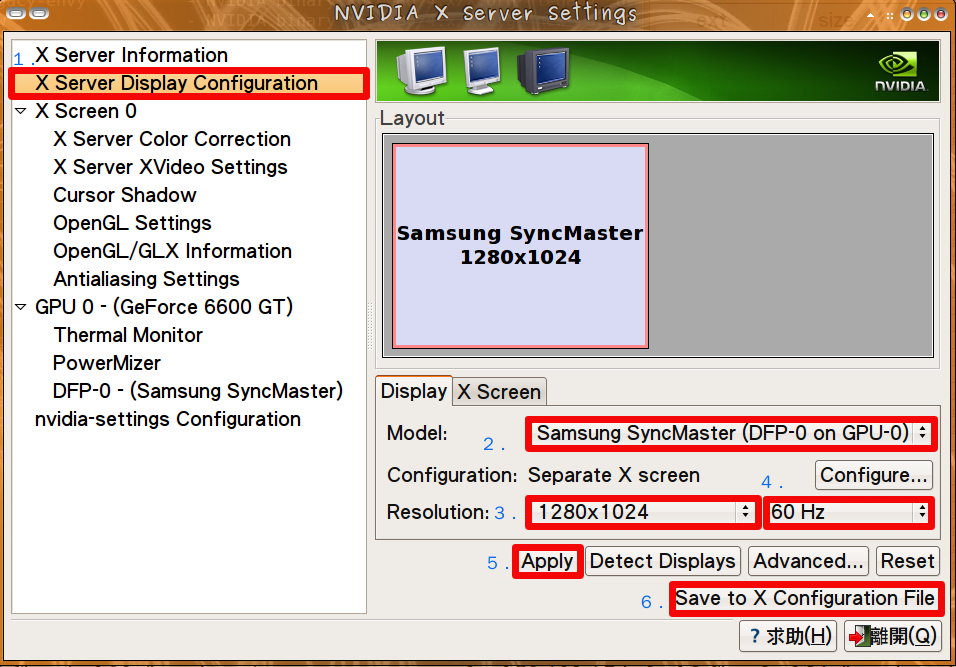The width and height of the screenshot is (956, 667).
Task: Click the NVIDIA logo in banner
Action: click(901, 73)
